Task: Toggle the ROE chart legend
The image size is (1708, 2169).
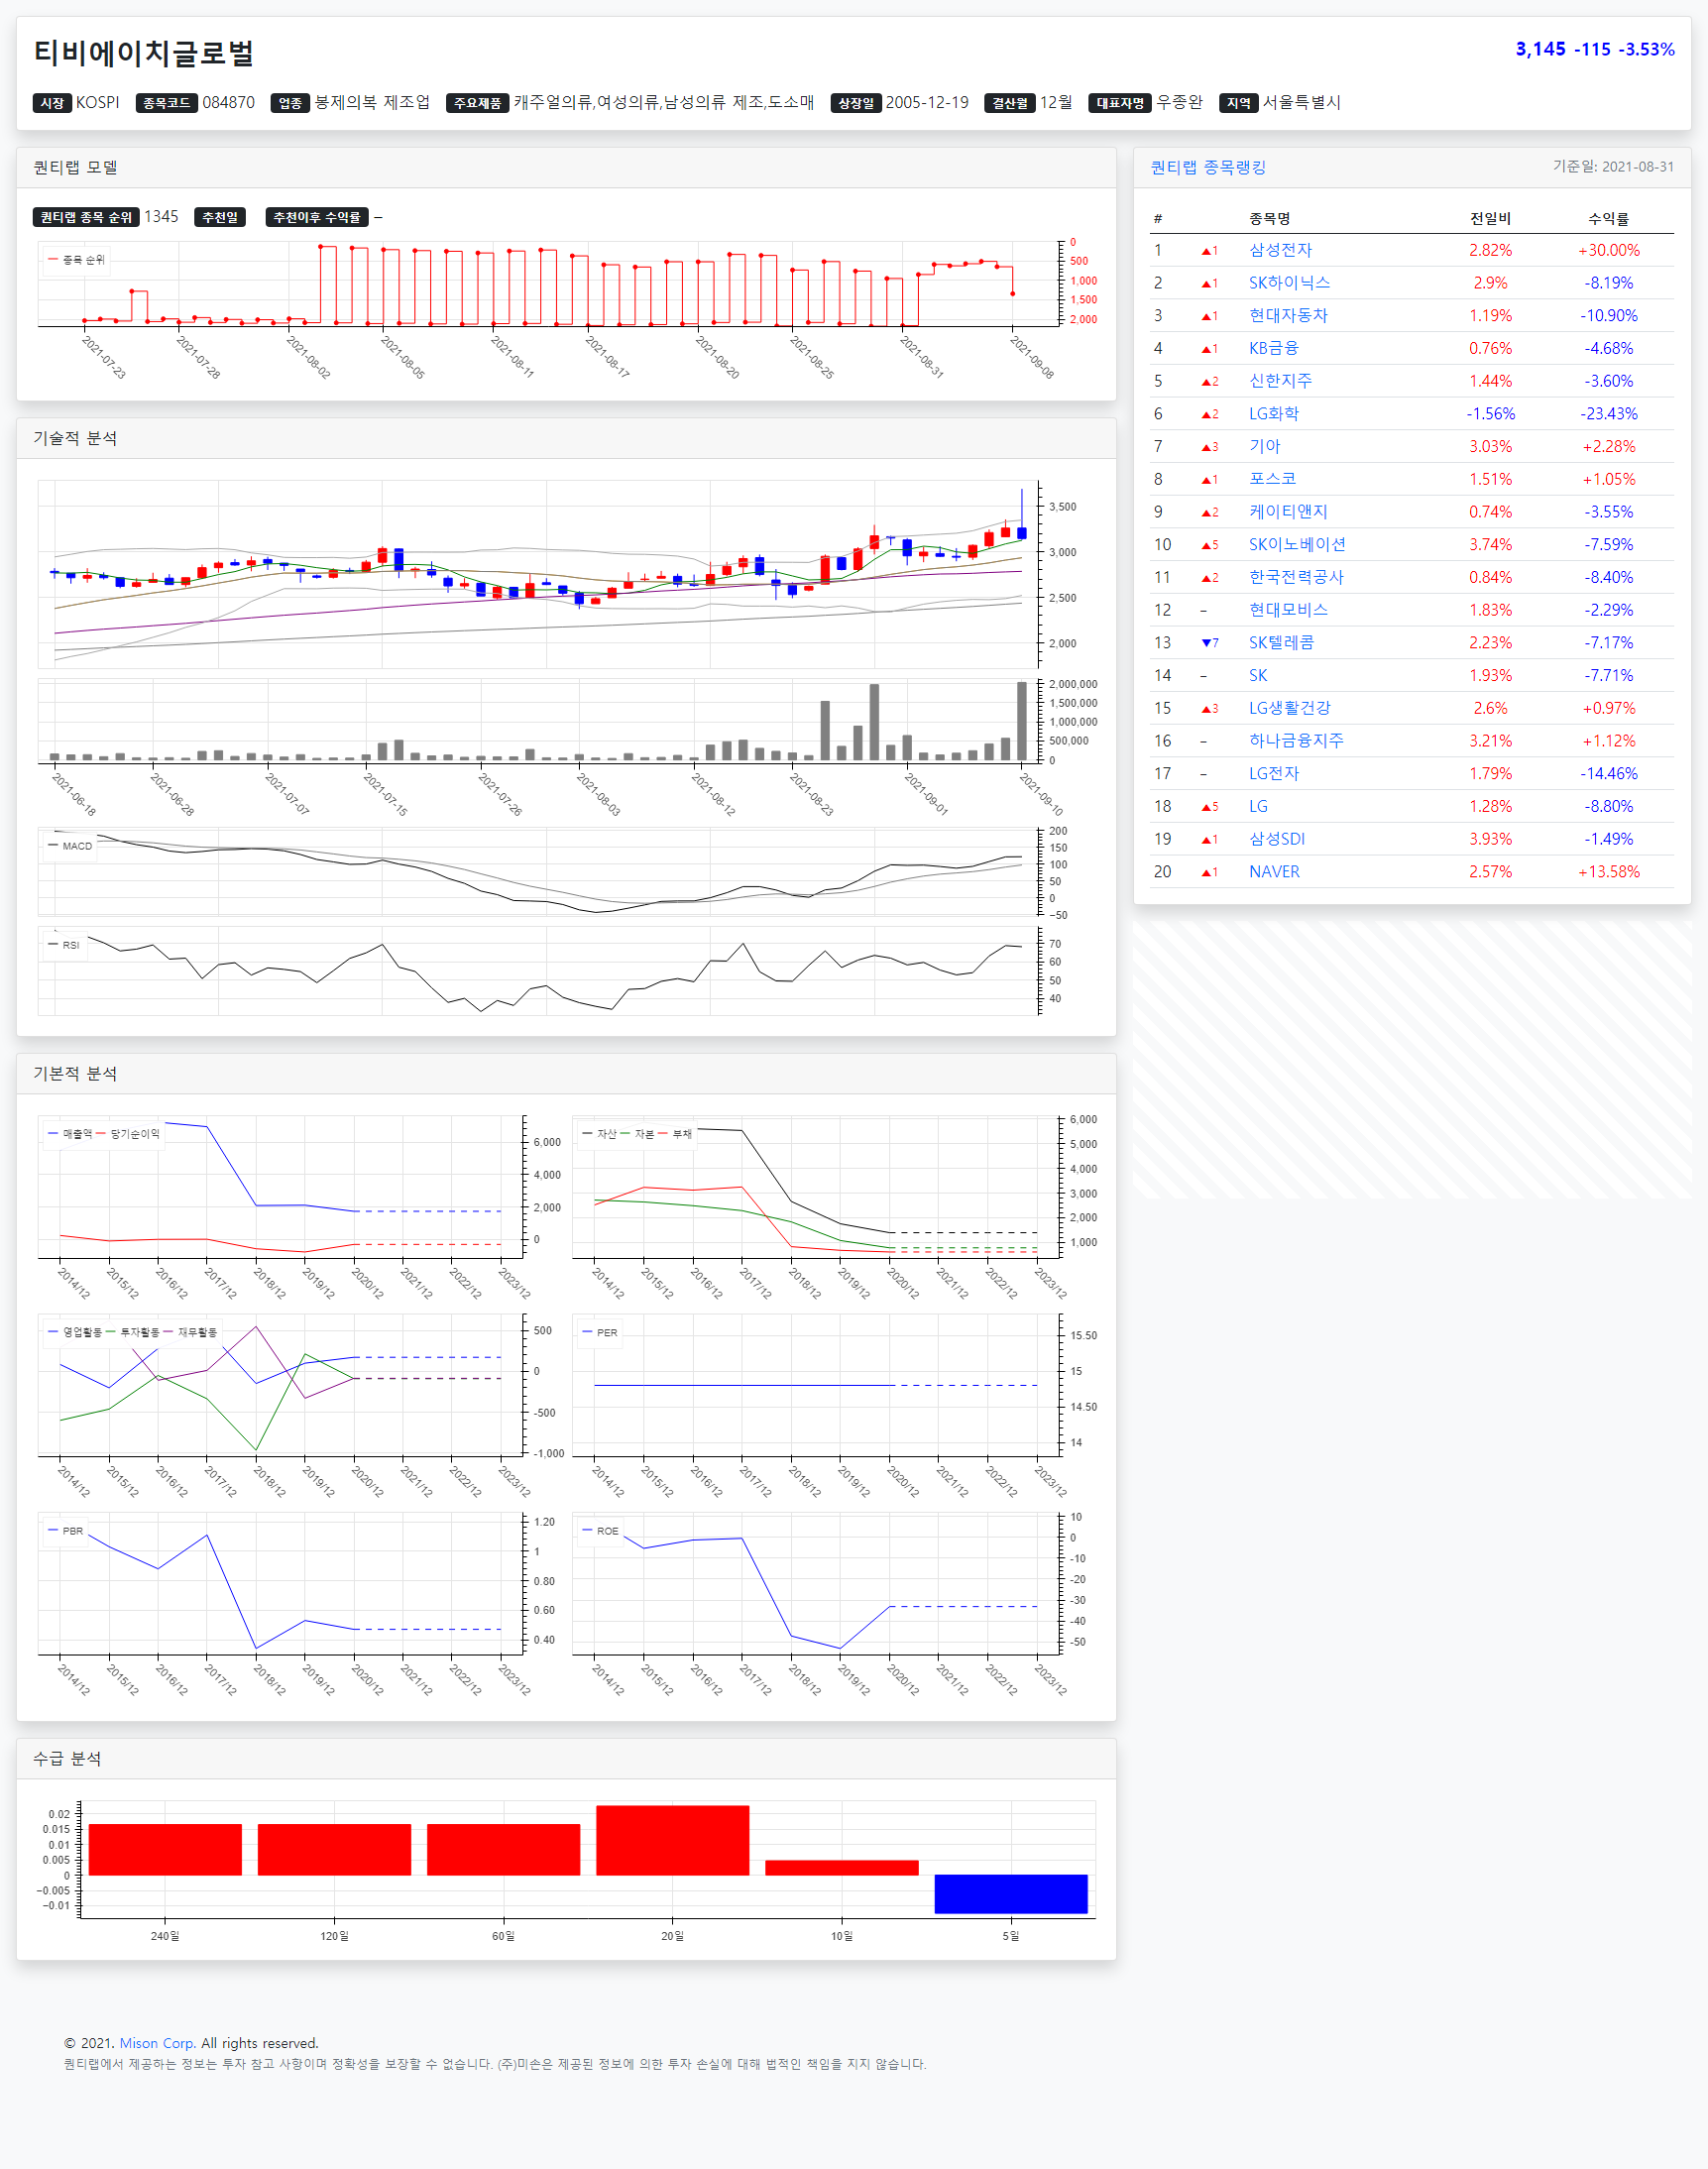Action: coord(600,1531)
